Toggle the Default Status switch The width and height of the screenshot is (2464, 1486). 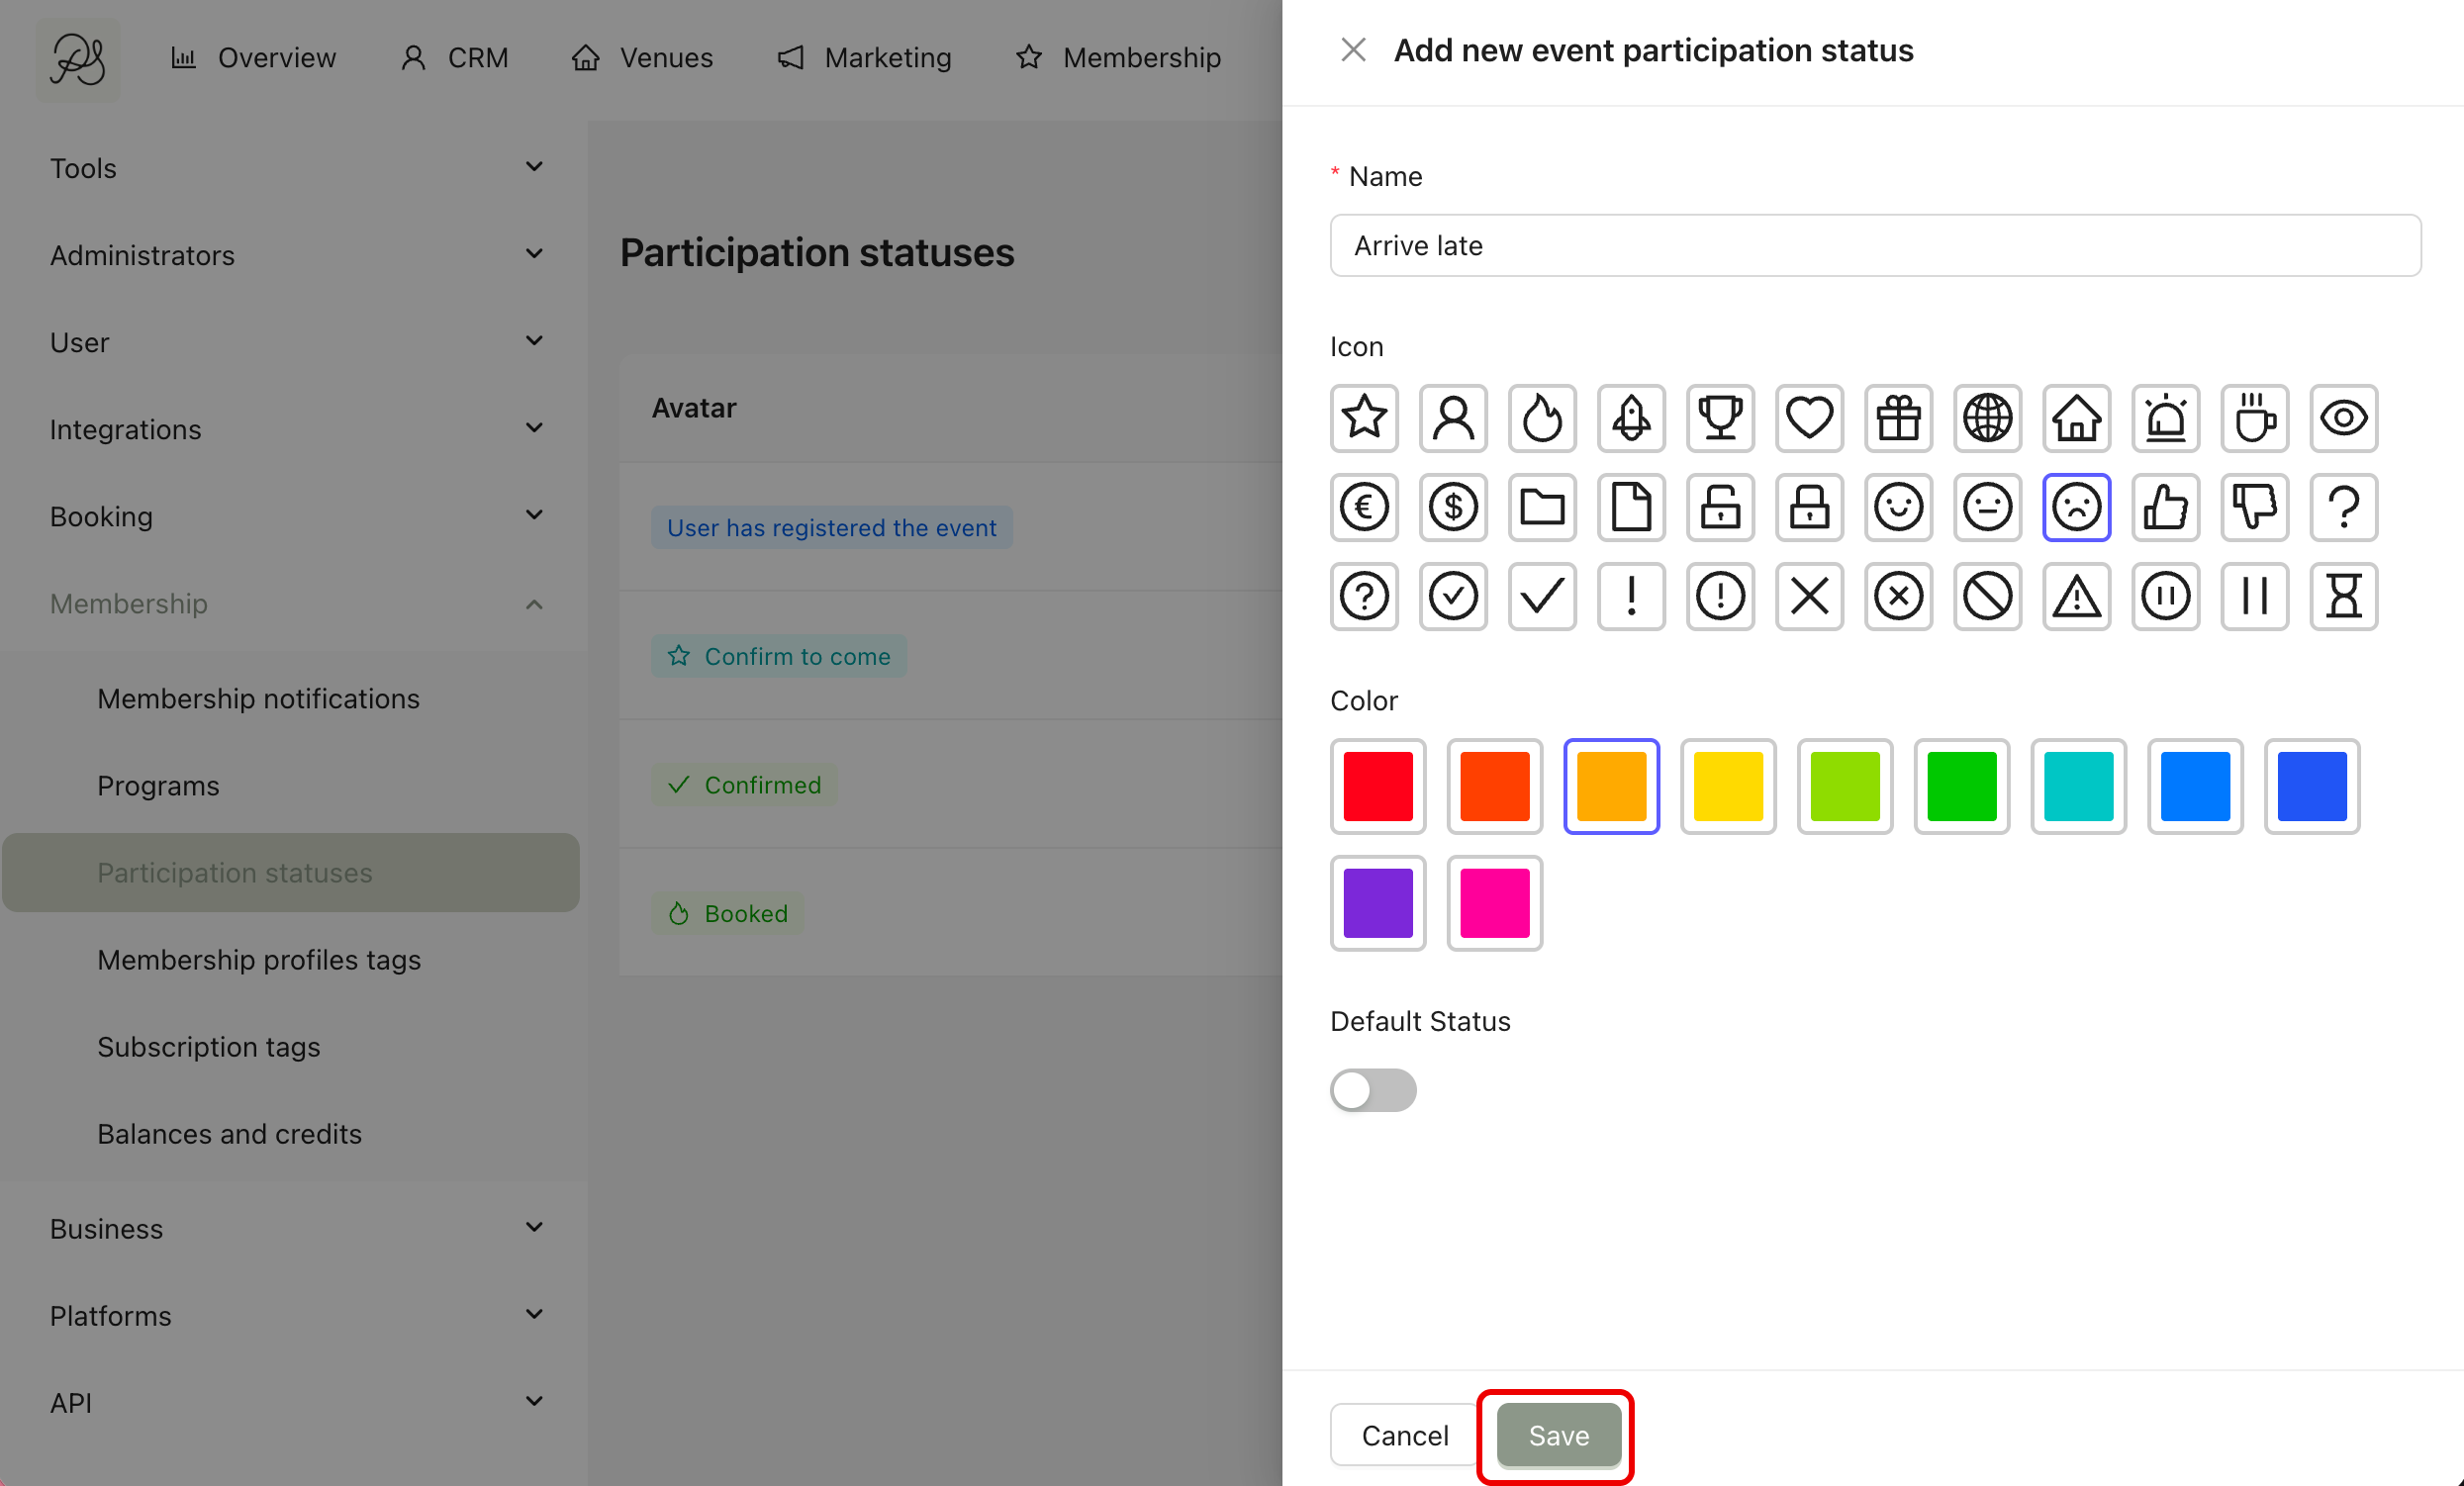click(1372, 1089)
